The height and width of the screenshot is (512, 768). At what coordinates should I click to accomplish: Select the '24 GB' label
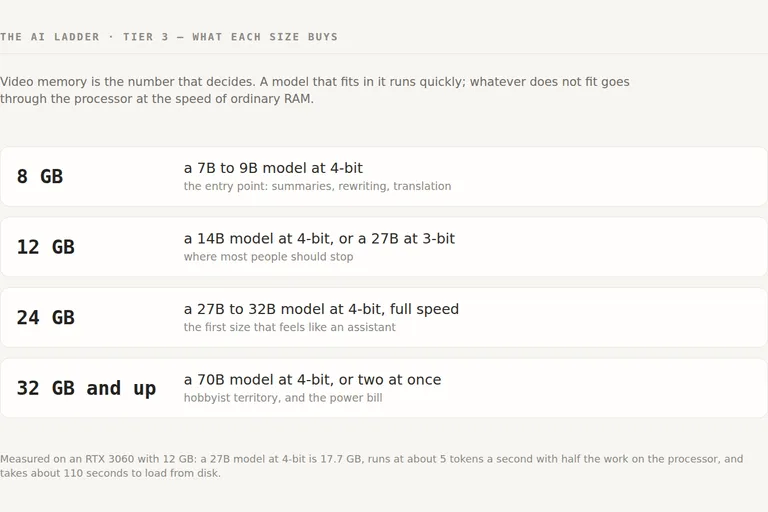(x=46, y=317)
